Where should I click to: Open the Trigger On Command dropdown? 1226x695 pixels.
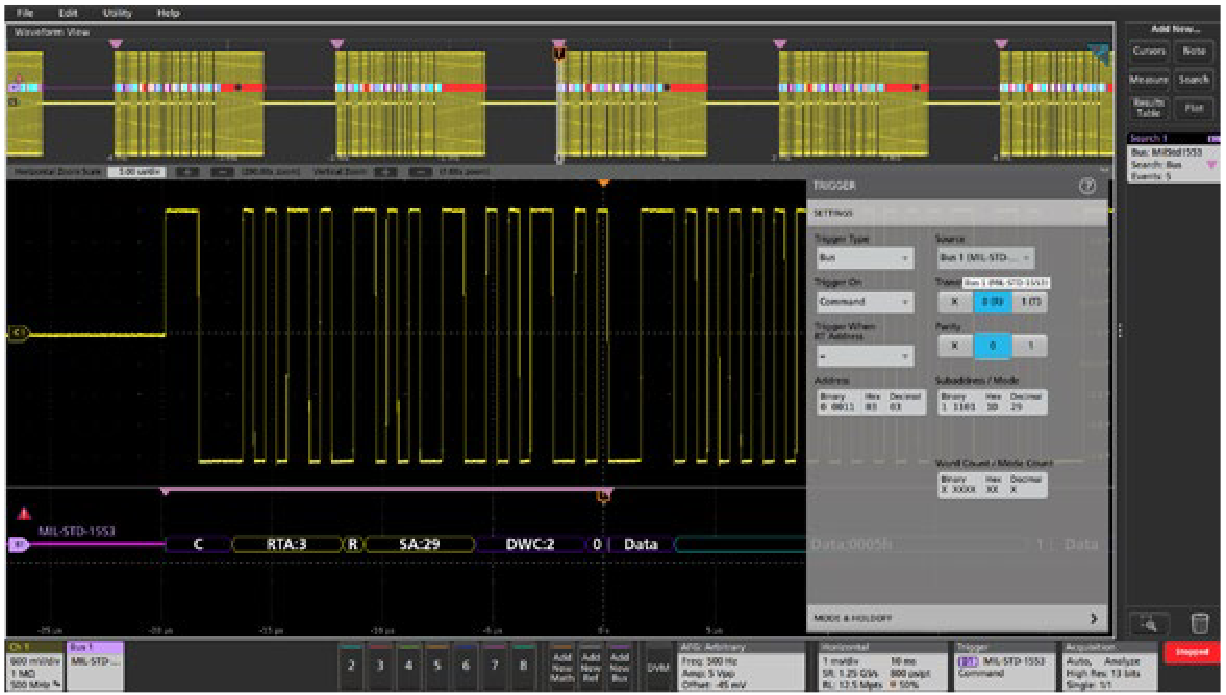[x=864, y=301]
